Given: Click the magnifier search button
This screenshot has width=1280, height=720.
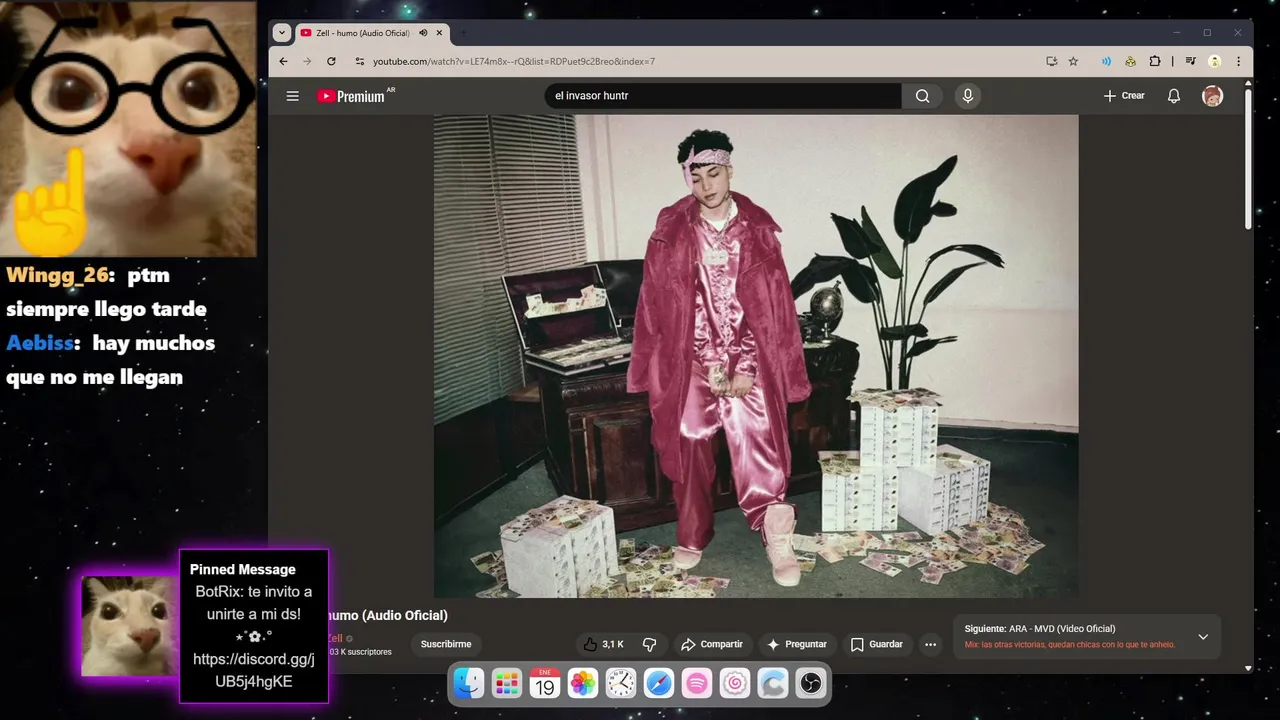Looking at the screenshot, I should [x=922, y=96].
